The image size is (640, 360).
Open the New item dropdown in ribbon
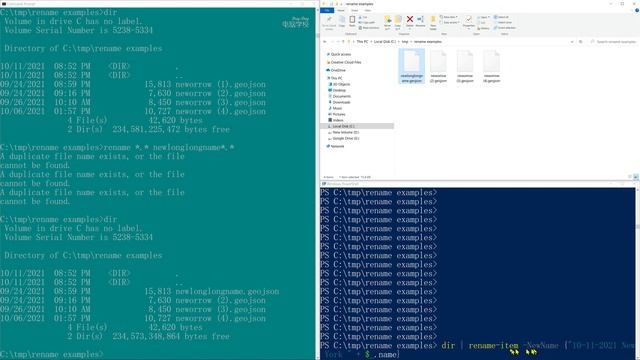449,17
